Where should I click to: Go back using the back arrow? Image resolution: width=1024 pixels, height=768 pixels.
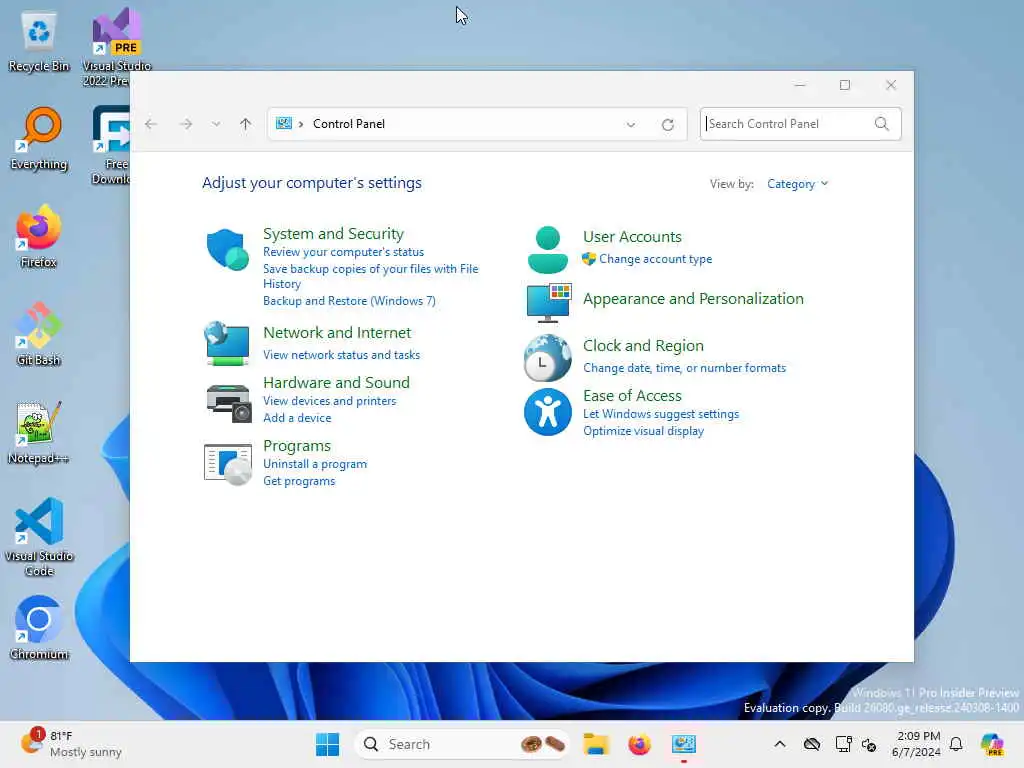pyautogui.click(x=151, y=124)
